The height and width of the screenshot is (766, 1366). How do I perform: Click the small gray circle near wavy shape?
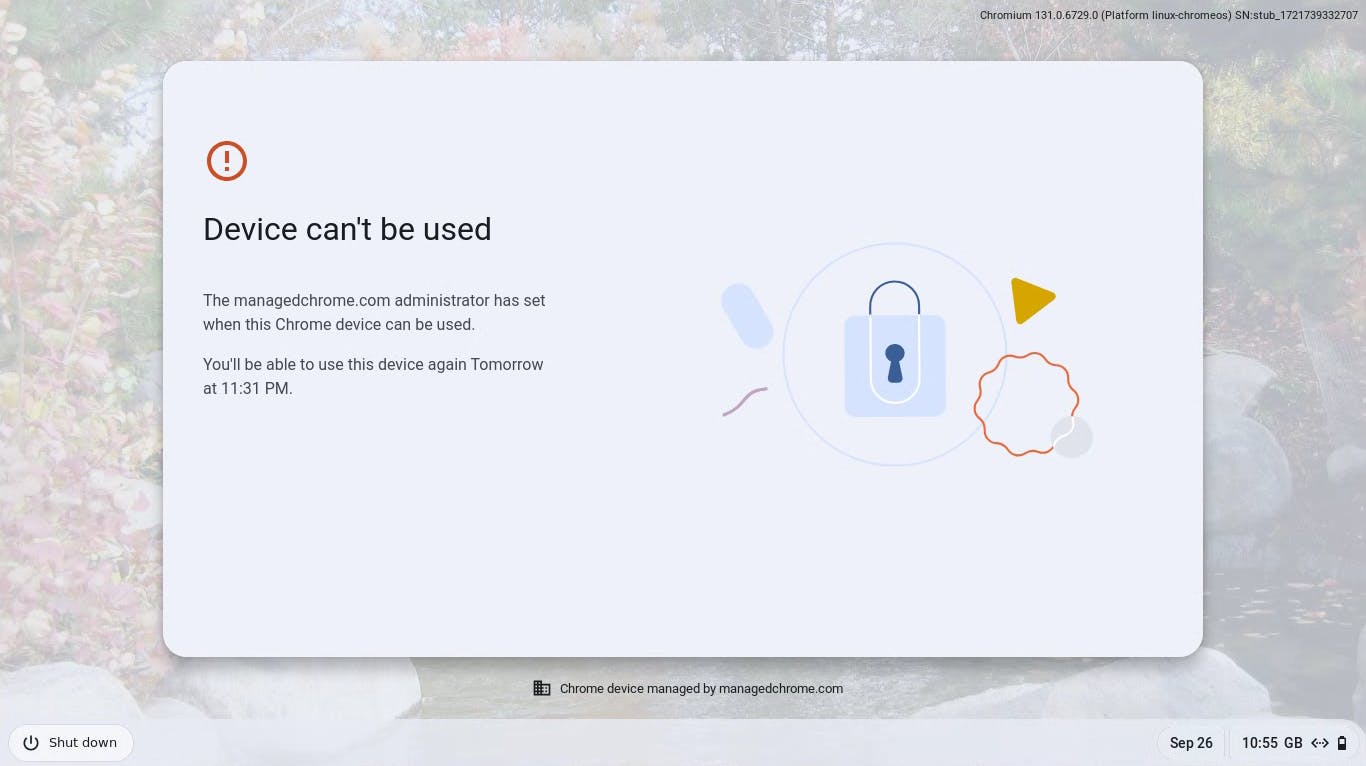pyautogui.click(x=1073, y=438)
